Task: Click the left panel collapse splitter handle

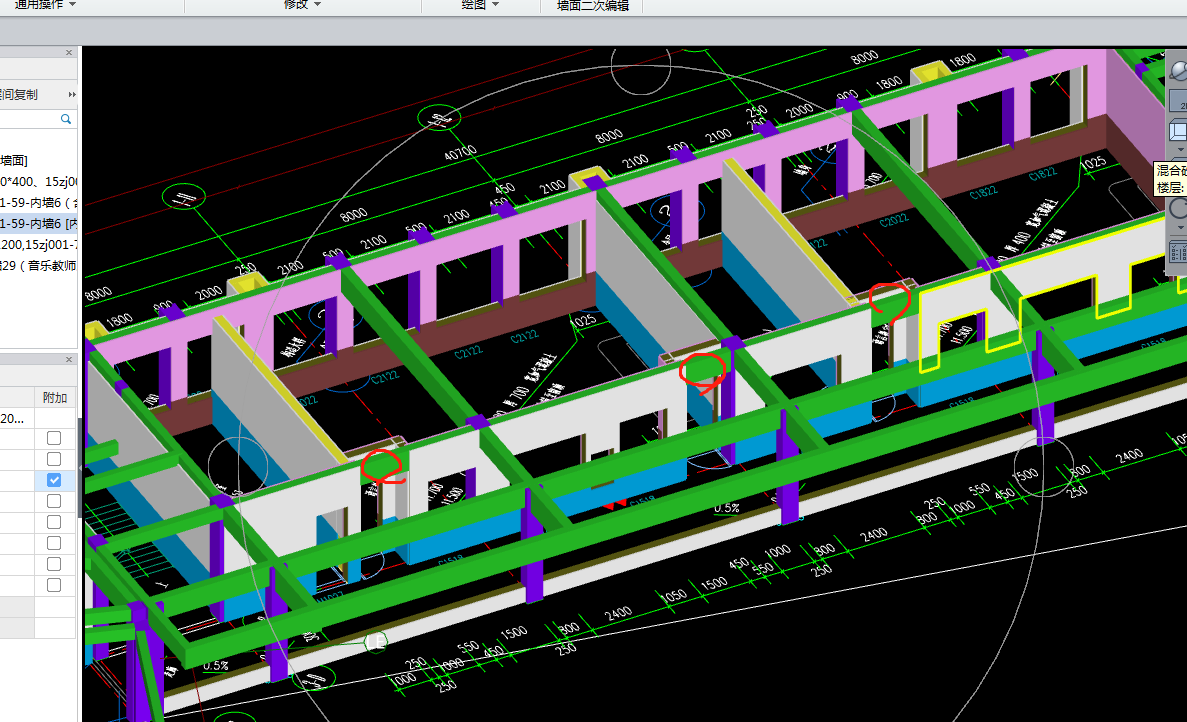Action: pyautogui.click(x=79, y=469)
